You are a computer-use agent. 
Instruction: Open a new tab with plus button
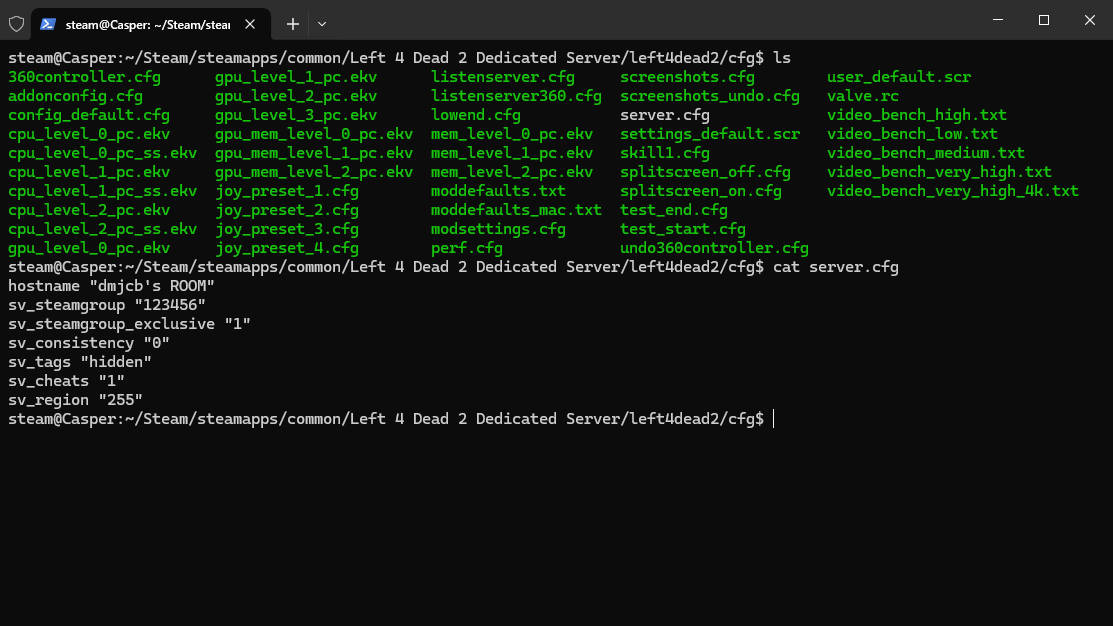[x=292, y=24]
